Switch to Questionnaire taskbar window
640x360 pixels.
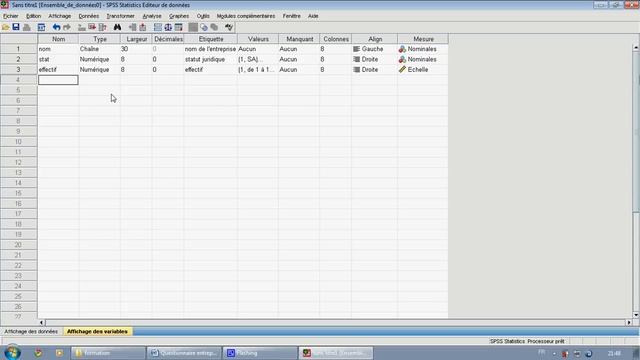(184, 353)
